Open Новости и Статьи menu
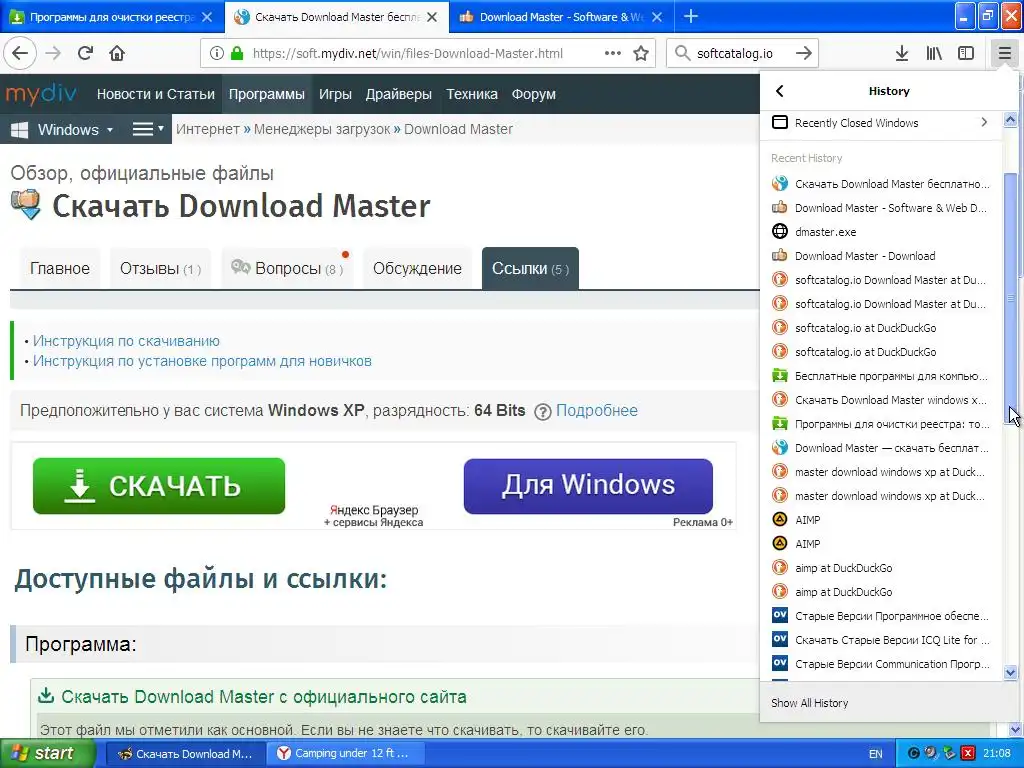 click(x=155, y=94)
